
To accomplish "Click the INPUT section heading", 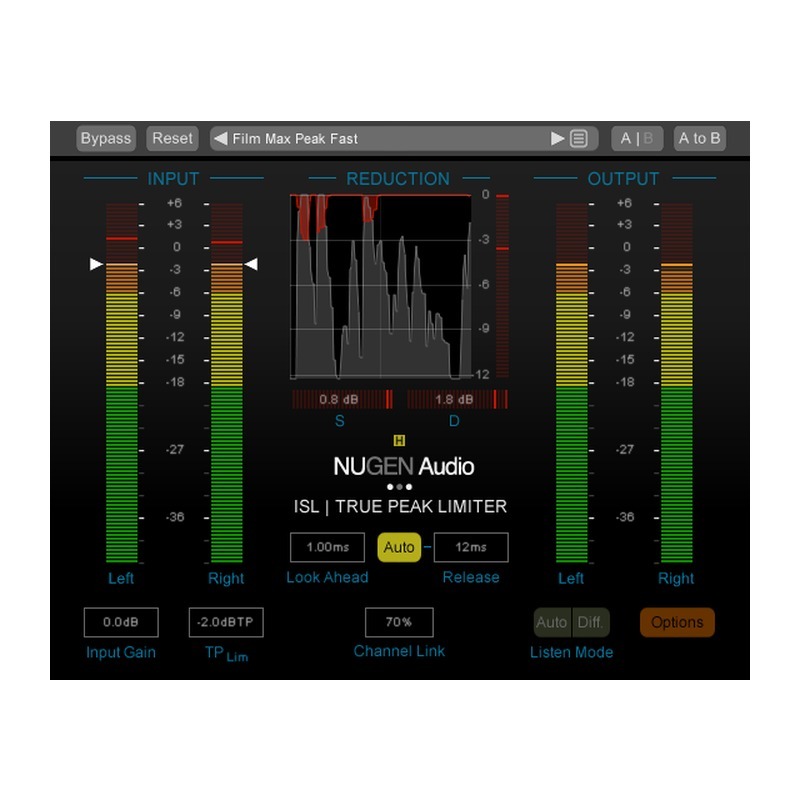I will pos(173,179).
